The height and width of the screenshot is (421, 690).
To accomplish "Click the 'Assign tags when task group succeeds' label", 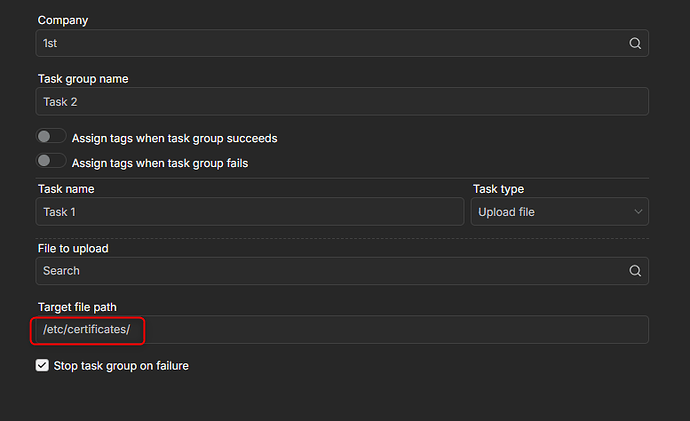I will tap(174, 138).
